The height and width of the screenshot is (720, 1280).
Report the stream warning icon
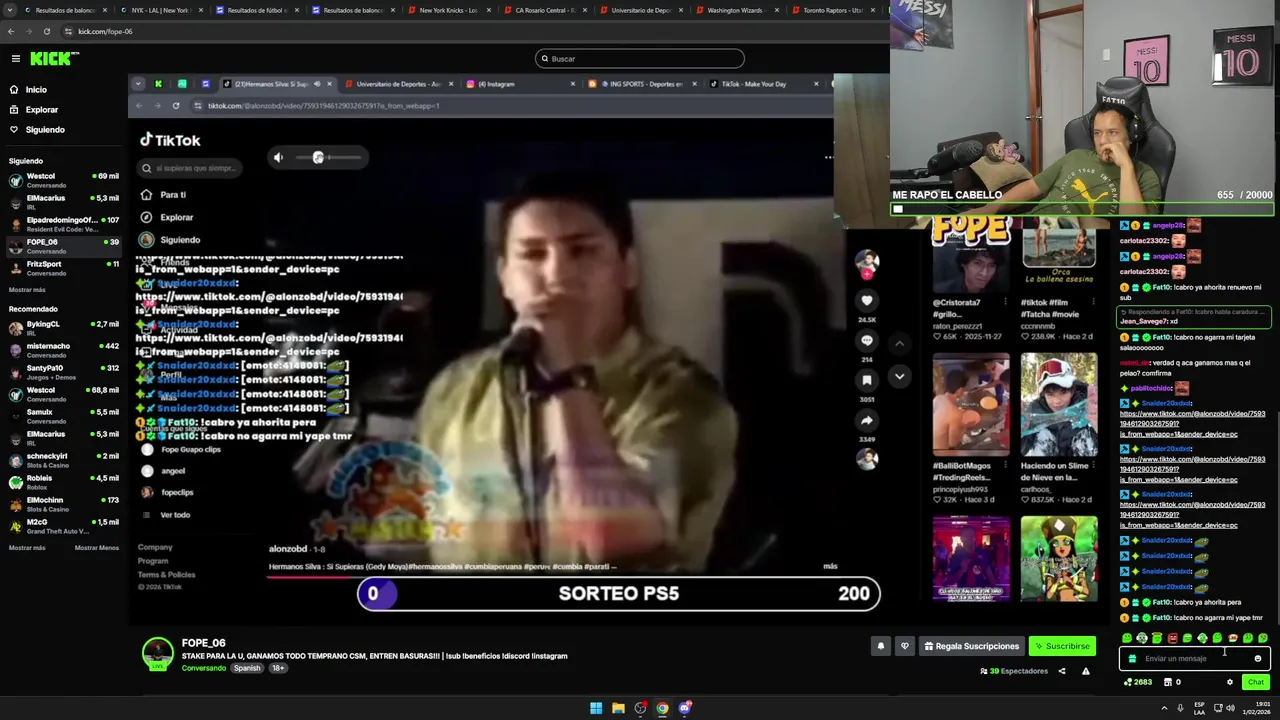pos(1085,671)
